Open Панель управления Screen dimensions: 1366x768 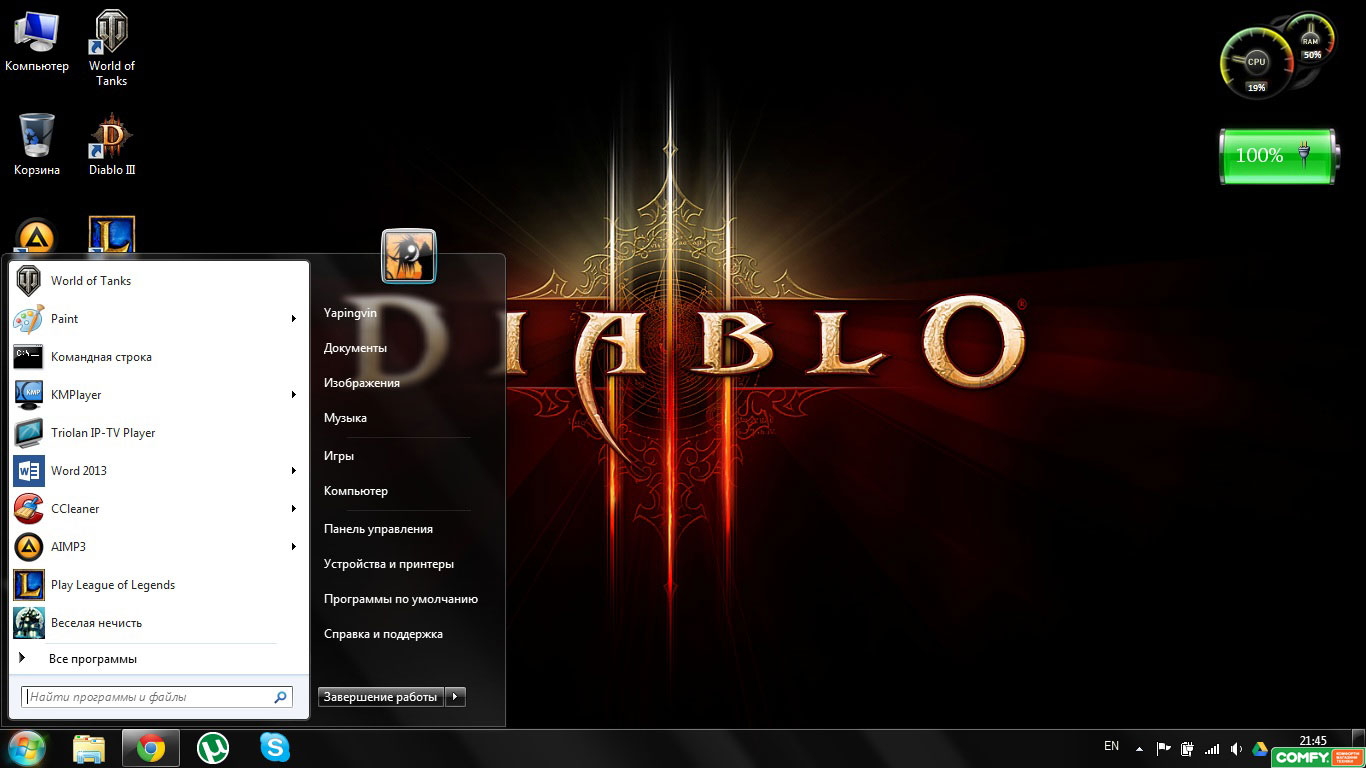coord(378,529)
